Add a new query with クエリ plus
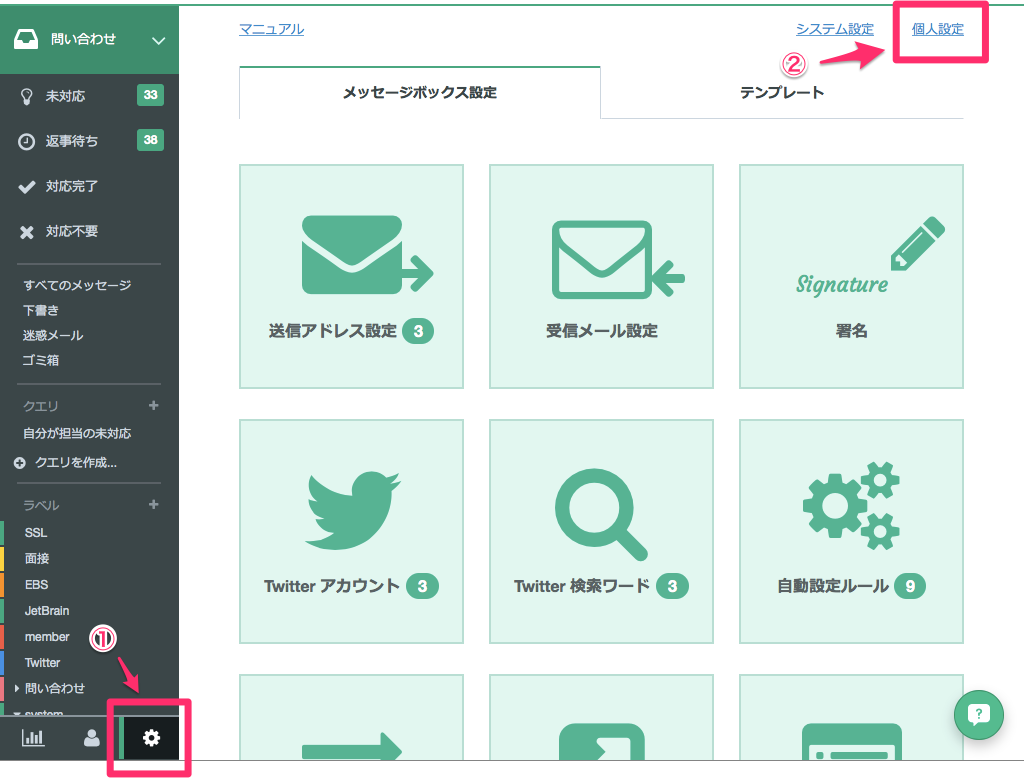Screen dimensions: 1024x778 click(x=153, y=406)
